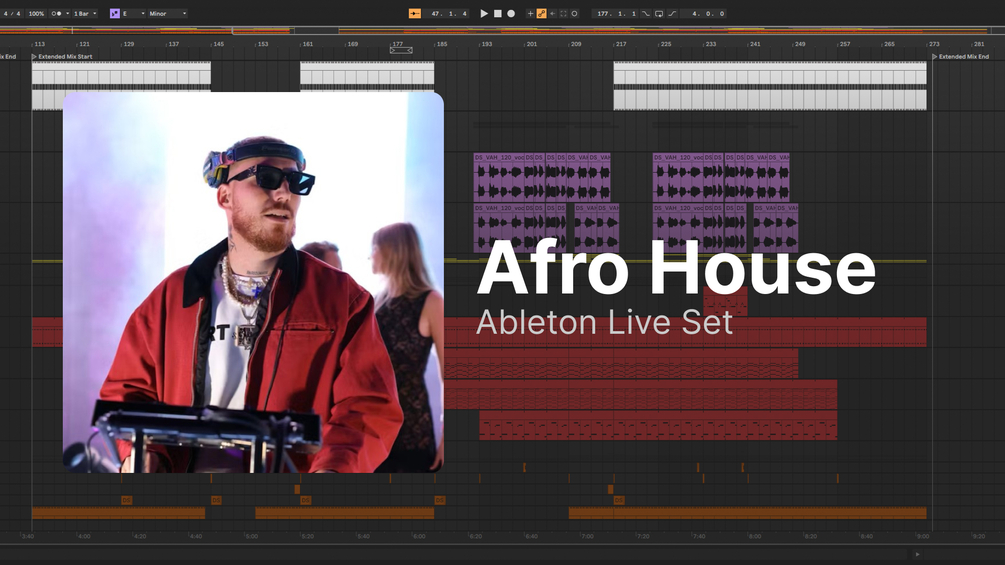Click the 100% groove amount field
1005x565 pixels.
[37, 13]
